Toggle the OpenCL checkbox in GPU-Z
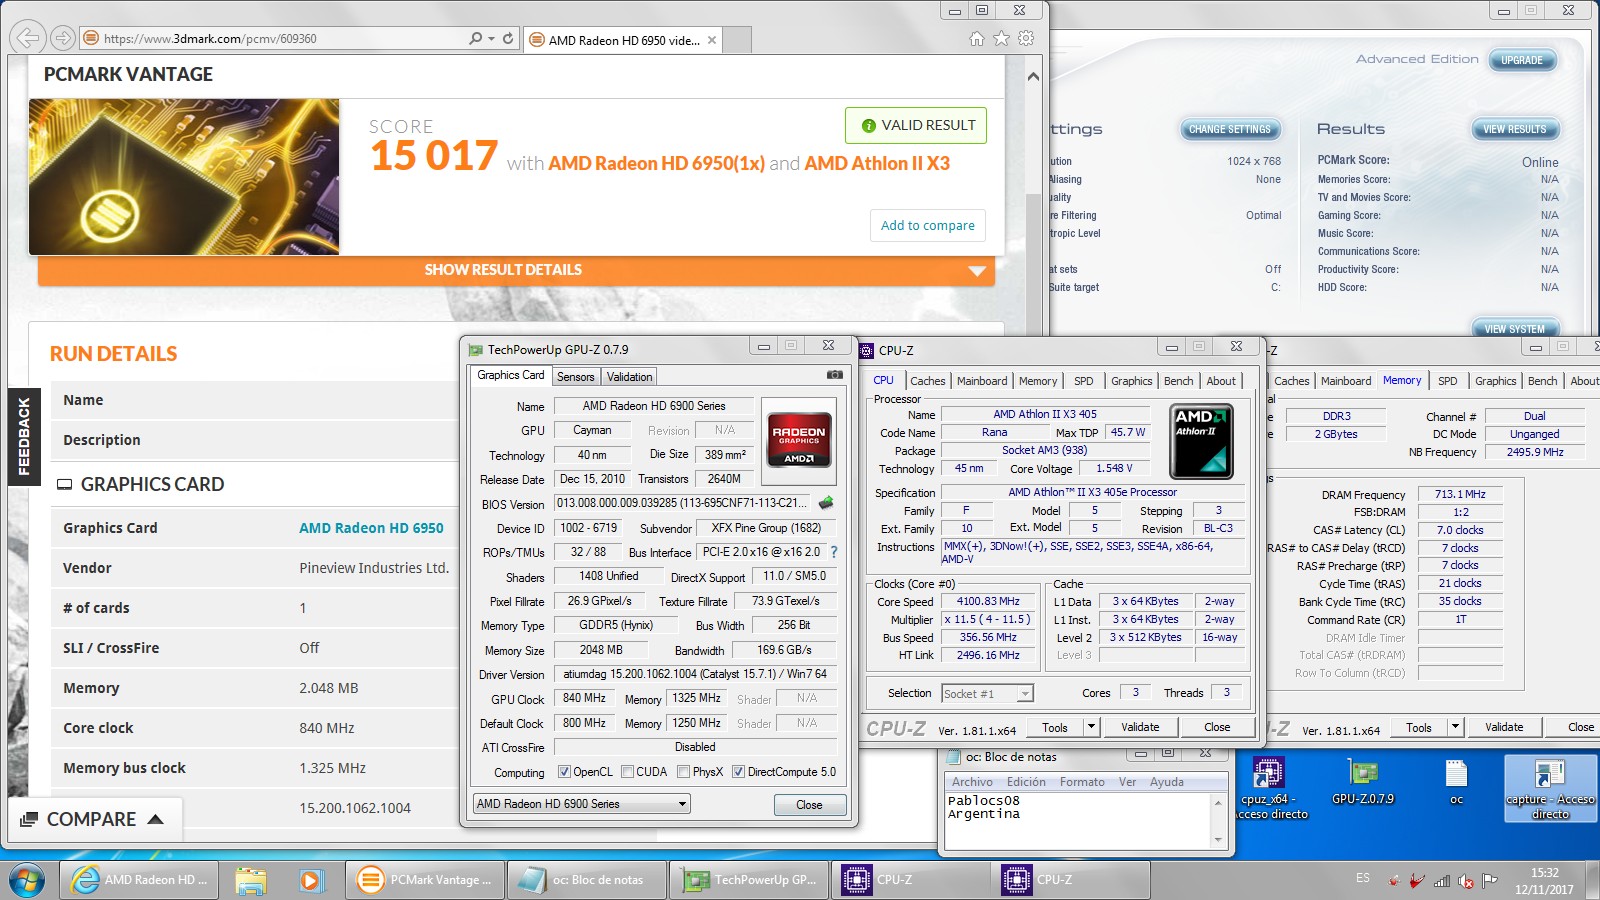This screenshot has width=1600, height=900. [564, 772]
